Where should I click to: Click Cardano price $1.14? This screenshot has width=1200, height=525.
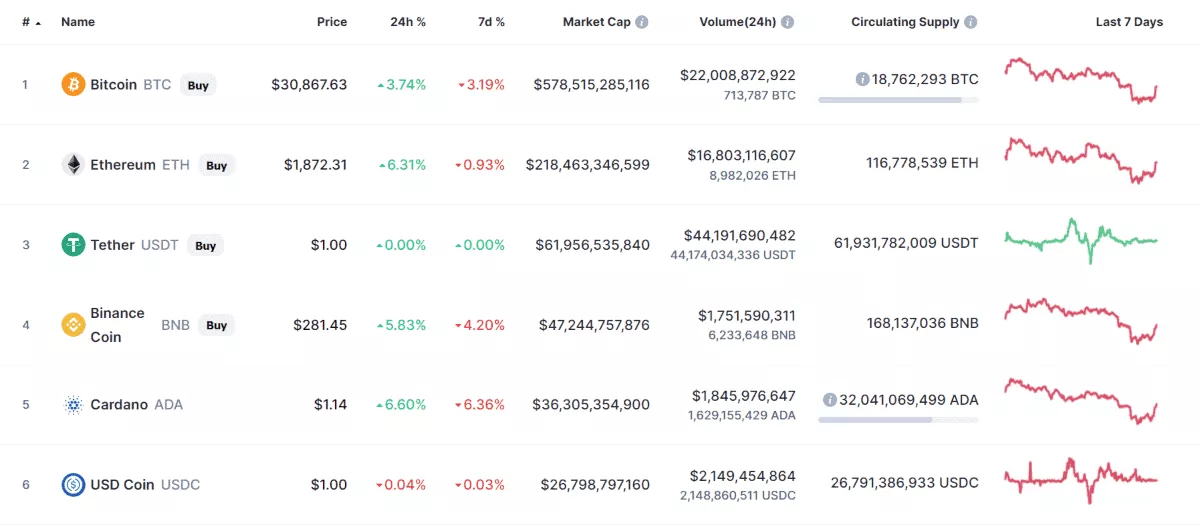(x=330, y=405)
